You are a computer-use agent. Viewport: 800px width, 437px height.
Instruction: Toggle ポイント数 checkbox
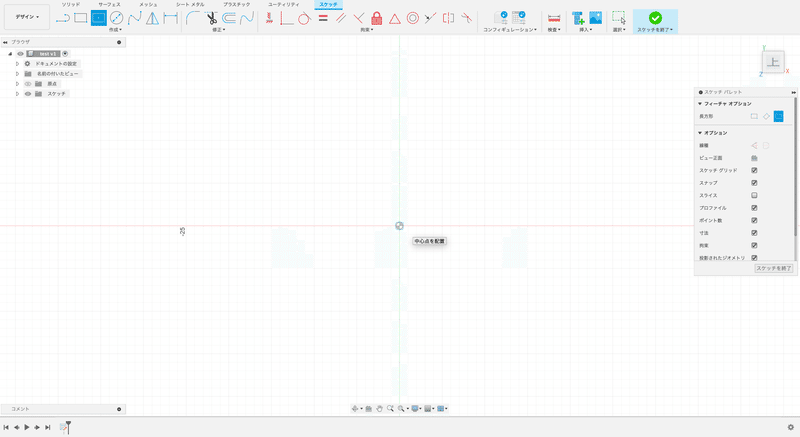point(754,220)
